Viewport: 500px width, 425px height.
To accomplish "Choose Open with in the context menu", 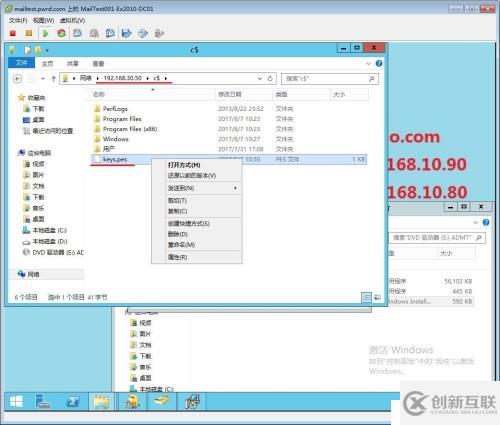I will (x=184, y=165).
